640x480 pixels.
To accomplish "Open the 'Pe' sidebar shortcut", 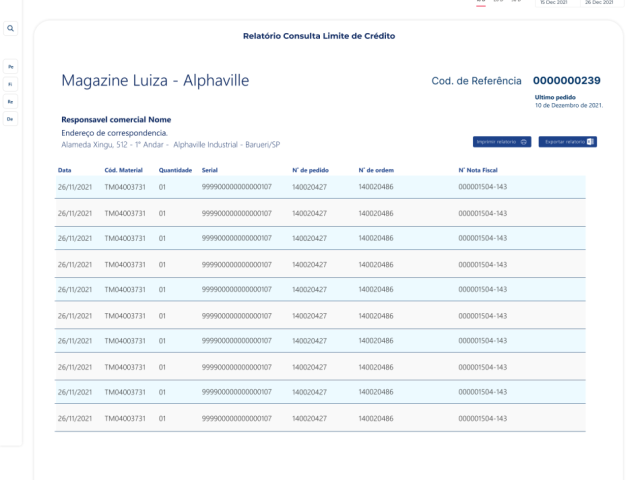I will (x=11, y=67).
